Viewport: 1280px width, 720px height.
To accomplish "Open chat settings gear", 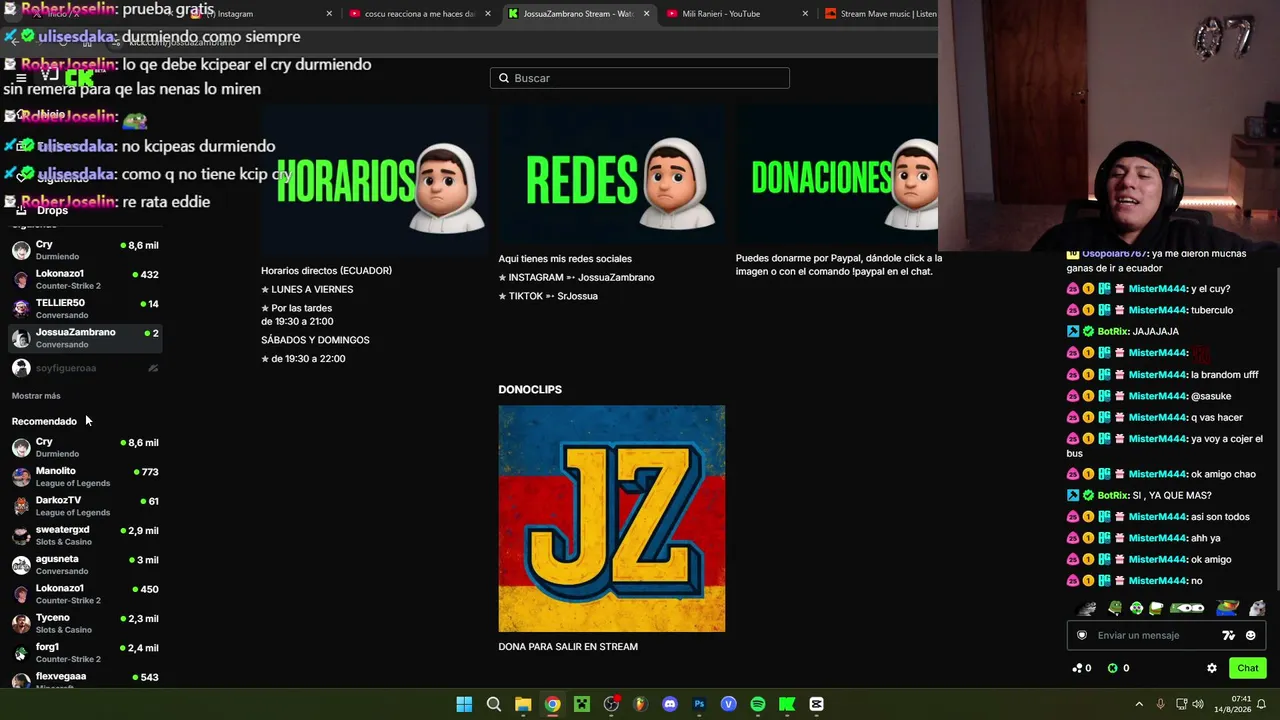I will coord(1212,668).
